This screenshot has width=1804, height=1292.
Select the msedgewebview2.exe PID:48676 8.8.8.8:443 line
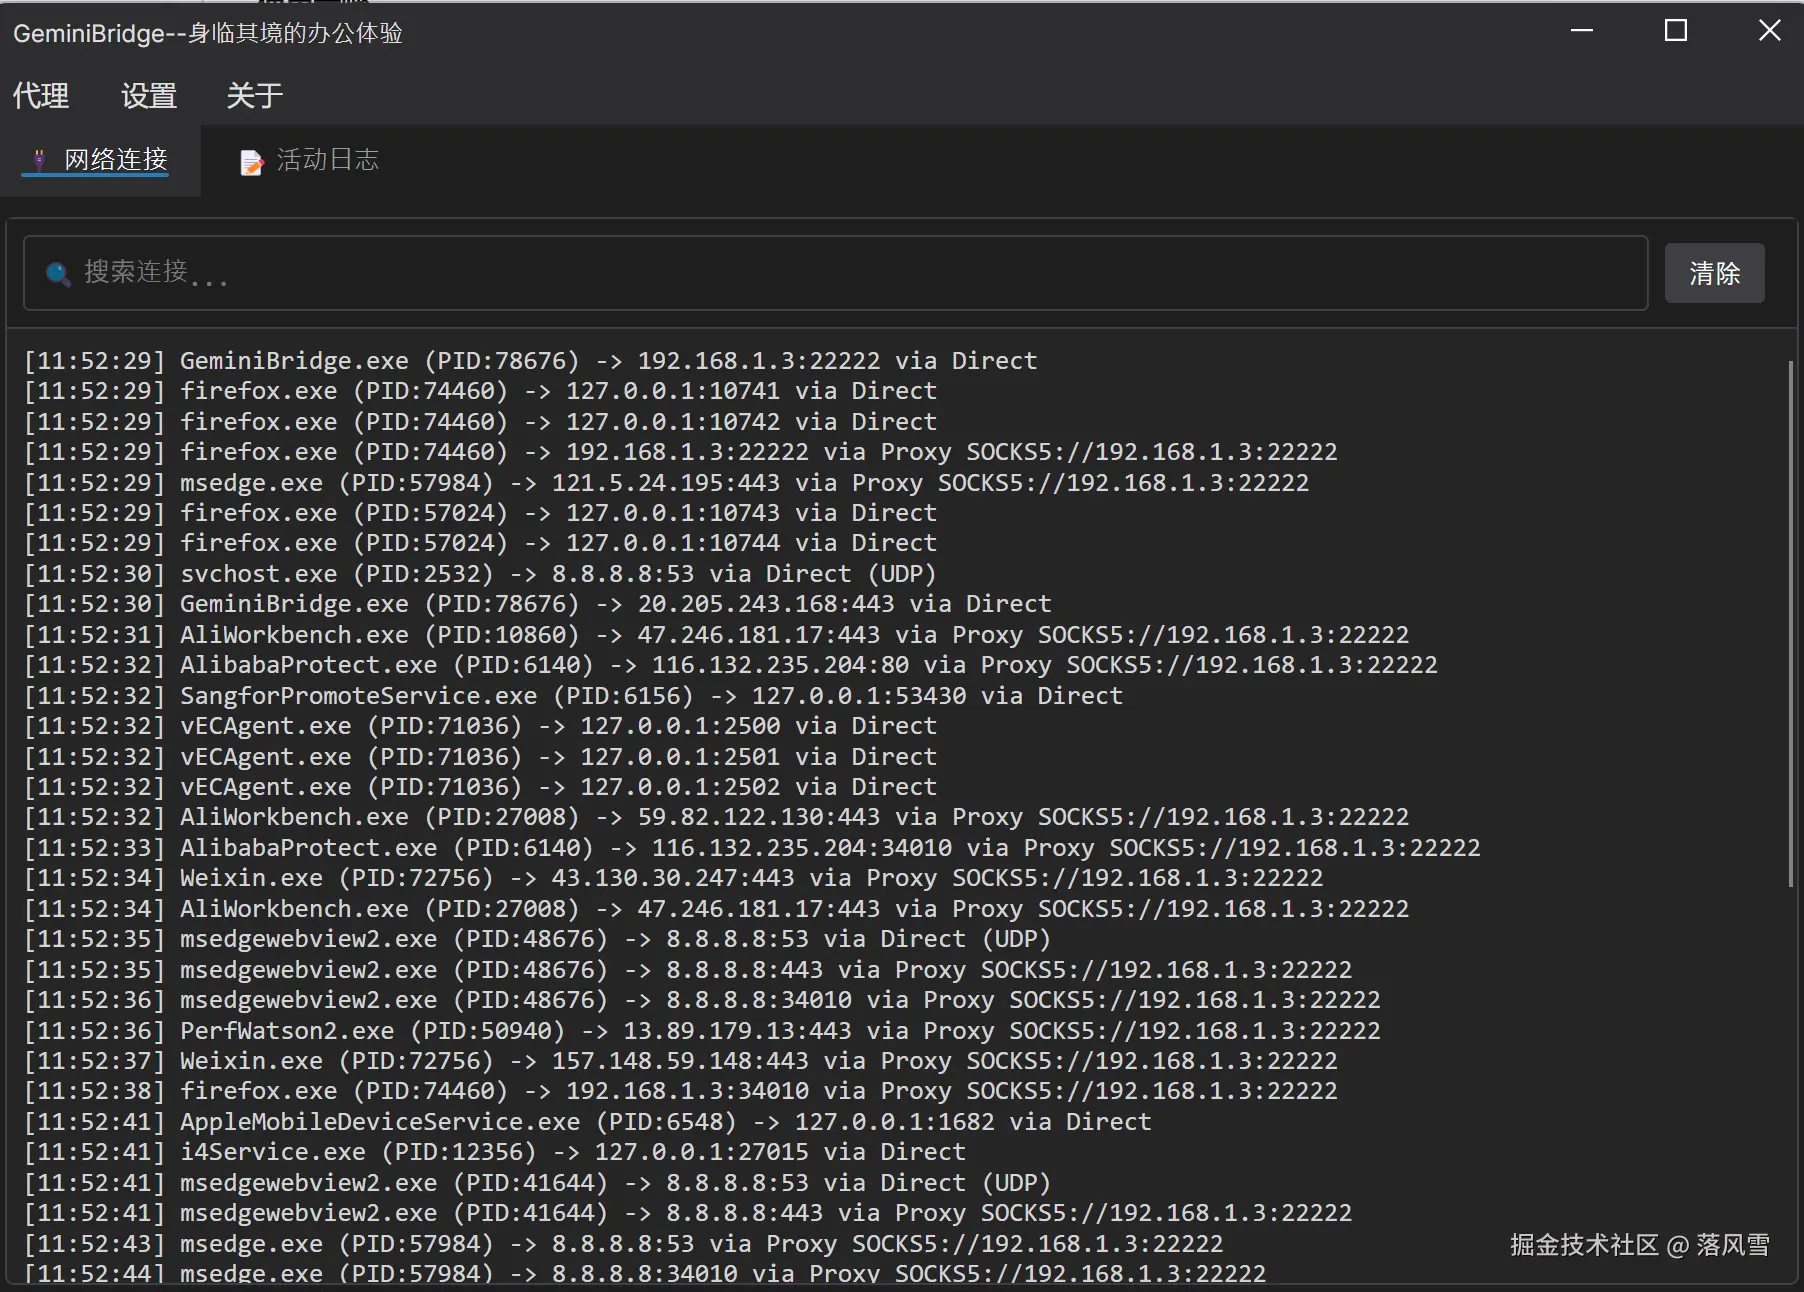pyautogui.click(x=688, y=970)
